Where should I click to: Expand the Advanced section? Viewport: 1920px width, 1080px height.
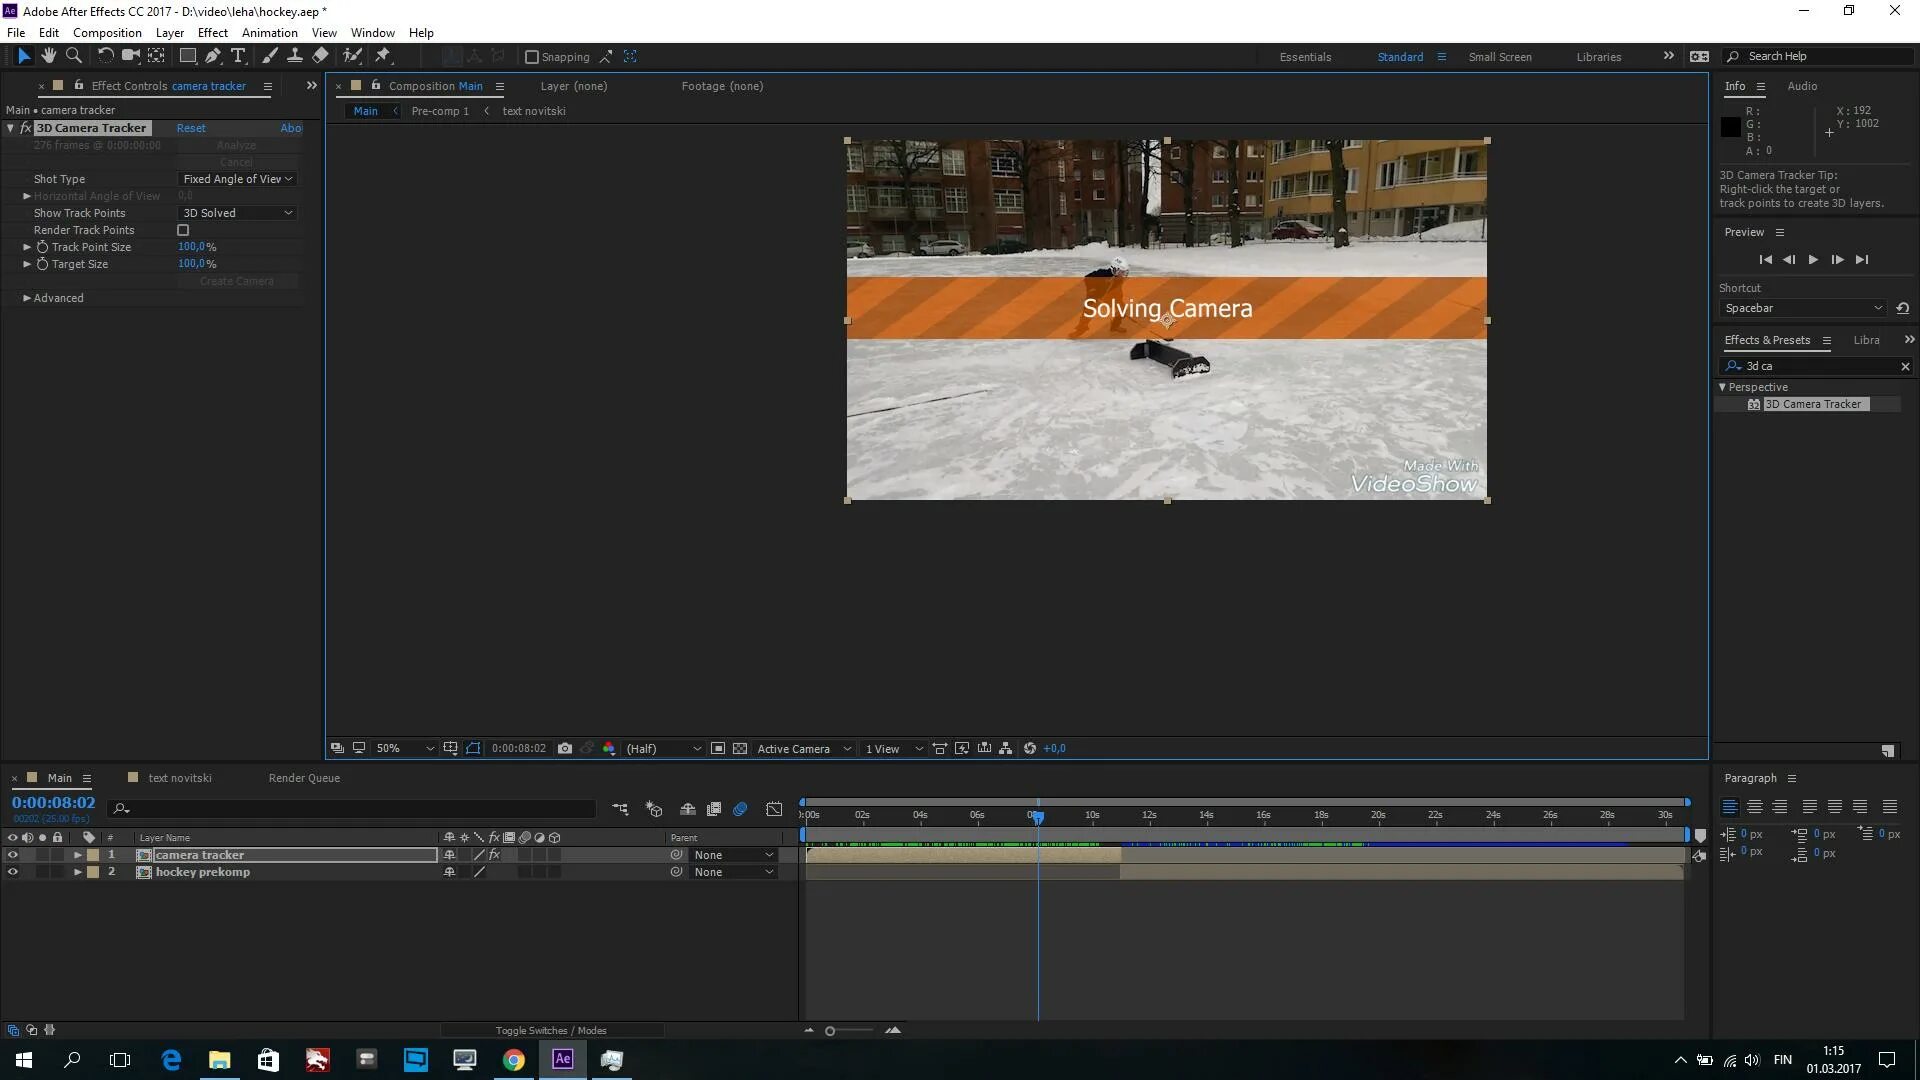click(27, 298)
